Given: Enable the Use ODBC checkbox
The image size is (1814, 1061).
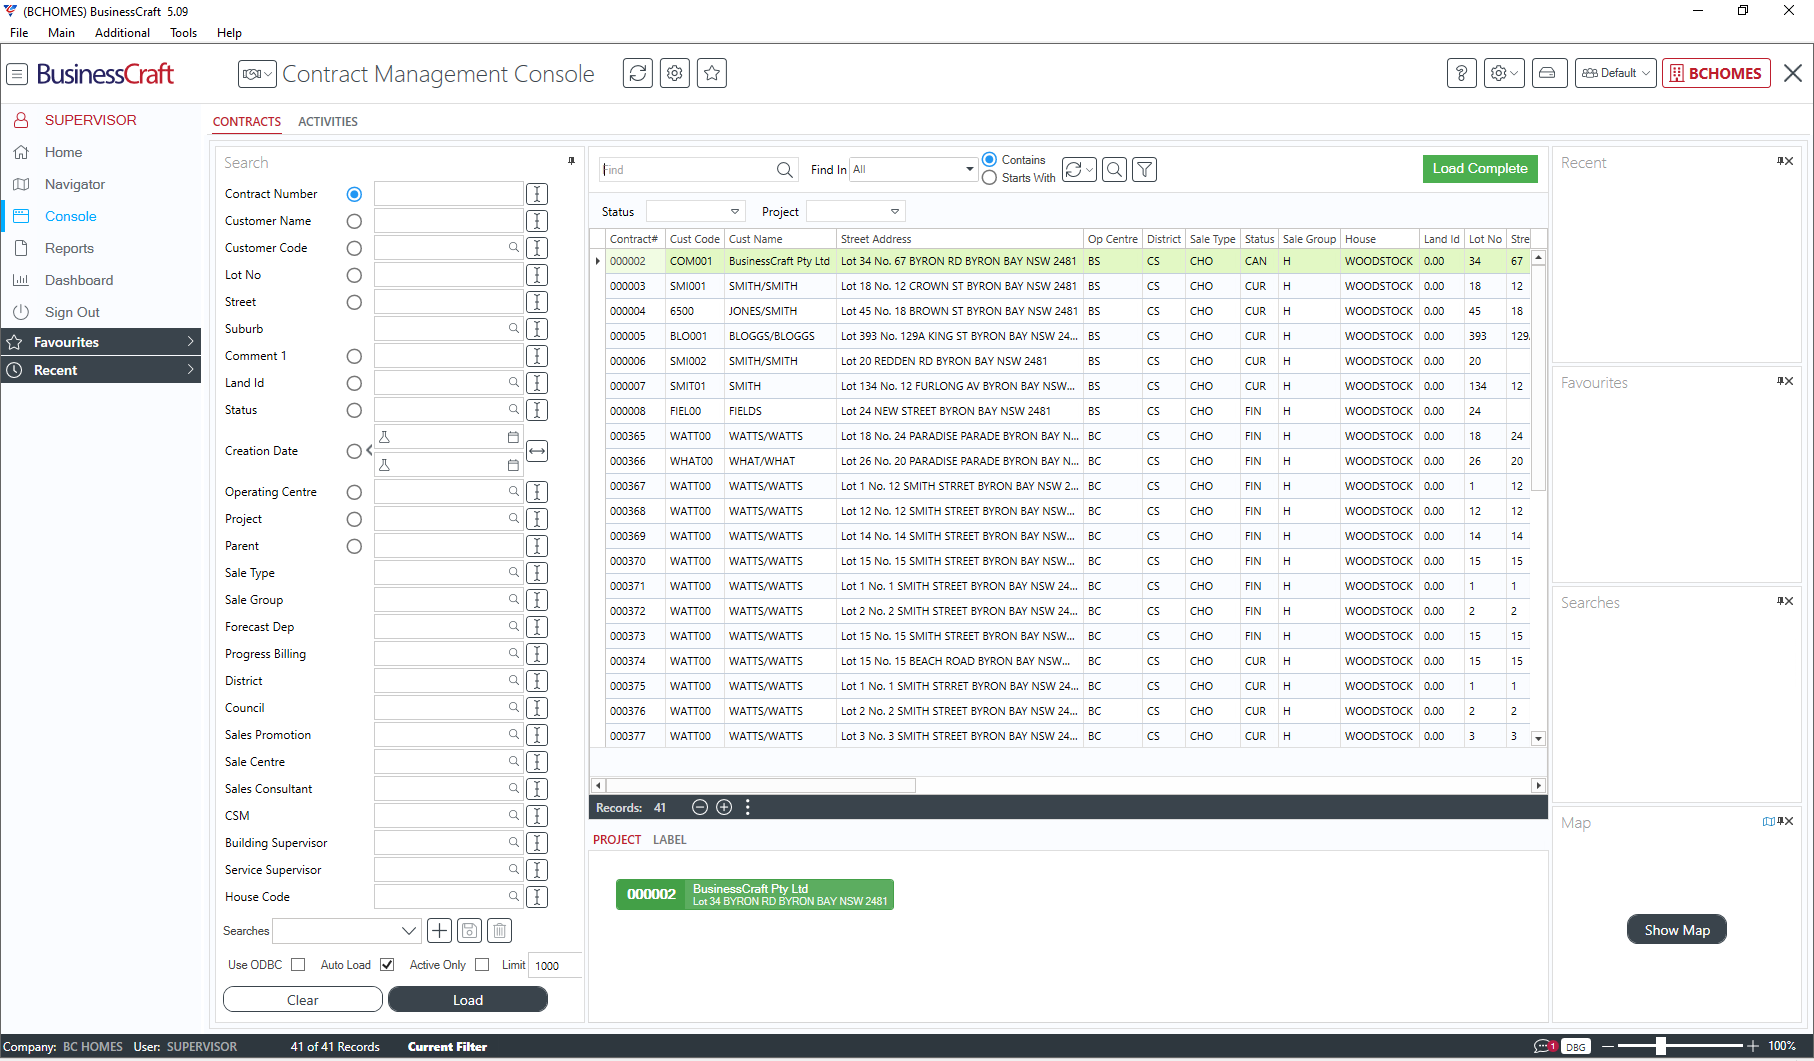Looking at the screenshot, I should [298, 965].
